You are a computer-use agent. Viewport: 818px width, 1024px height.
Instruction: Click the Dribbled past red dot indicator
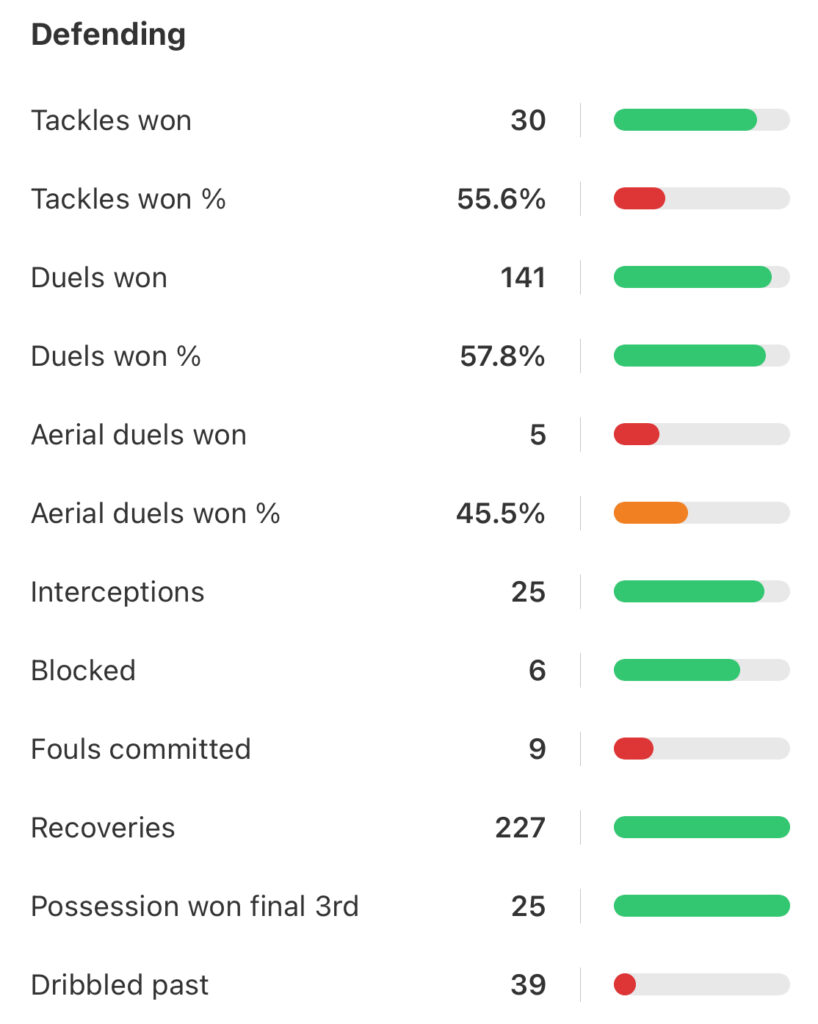pyautogui.click(x=625, y=984)
